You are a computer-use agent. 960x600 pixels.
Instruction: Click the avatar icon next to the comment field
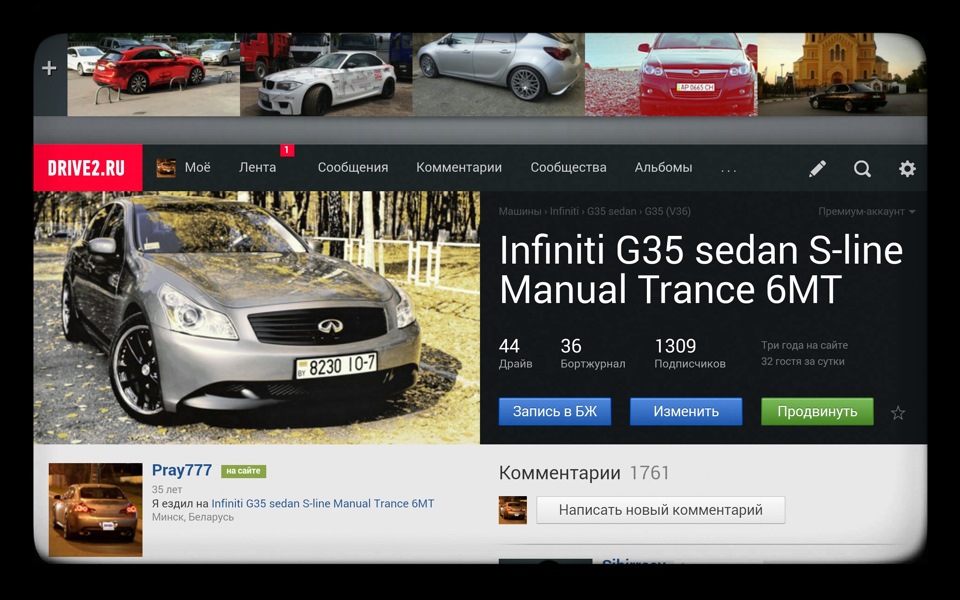[x=512, y=509]
